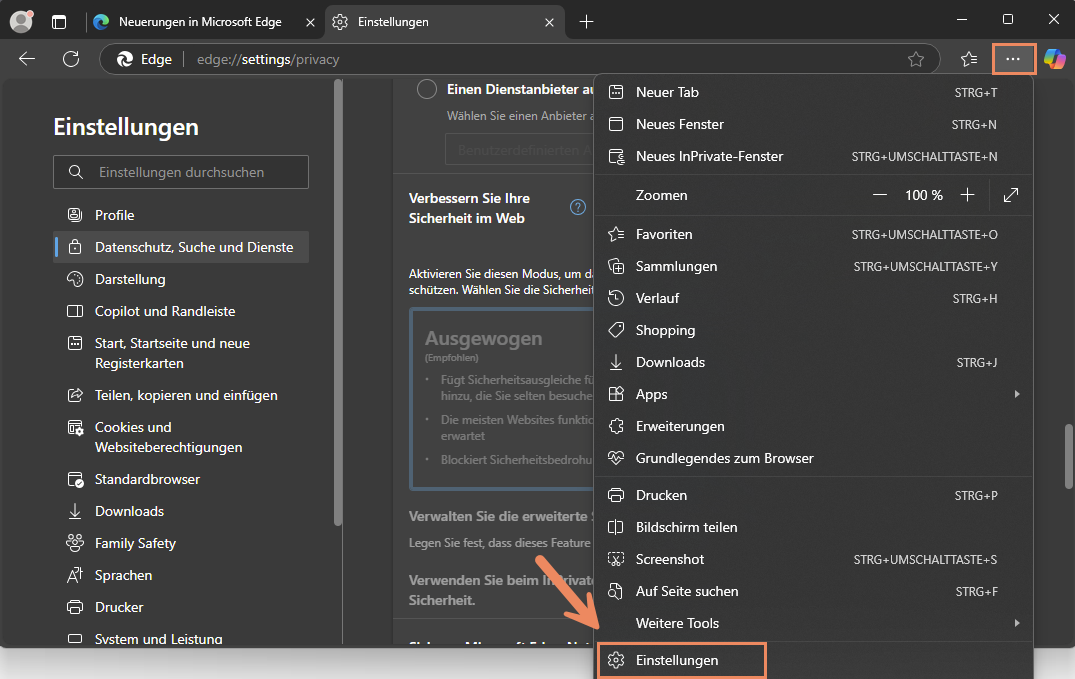
Task: Decrease zoom with the minus button
Action: (880, 195)
